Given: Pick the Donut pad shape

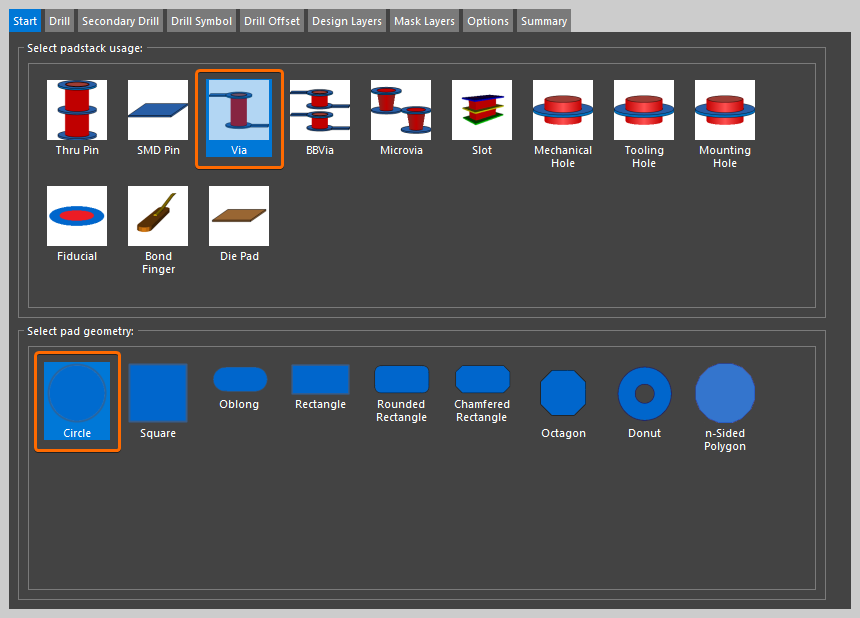Looking at the screenshot, I should (644, 393).
